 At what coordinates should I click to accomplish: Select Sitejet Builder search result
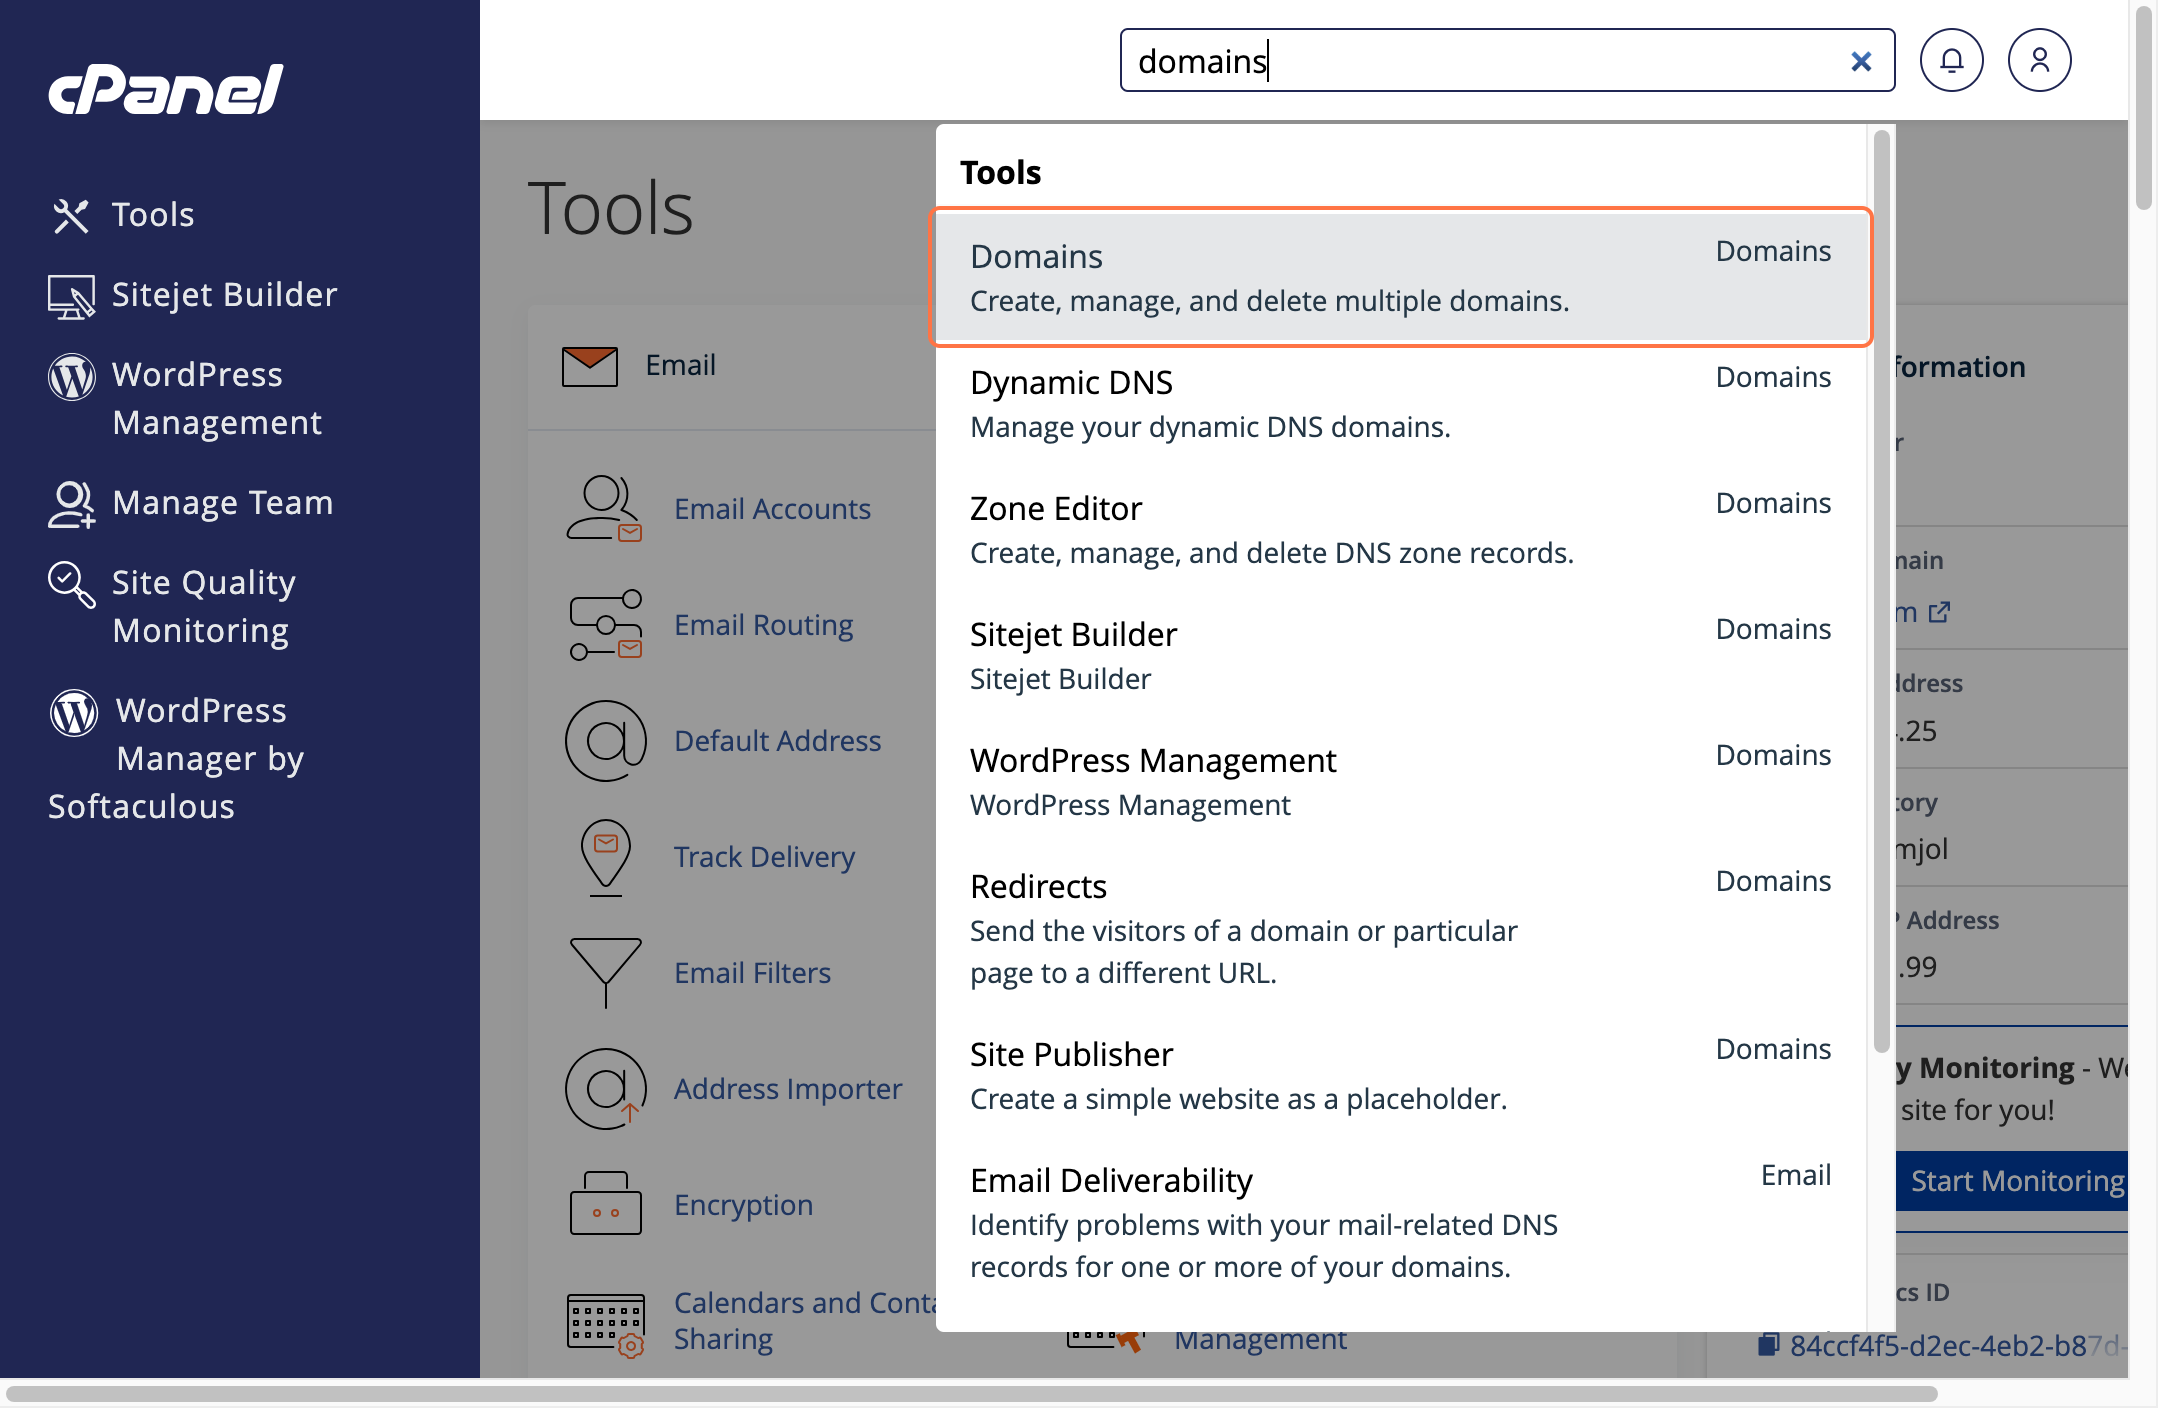tap(1400, 656)
